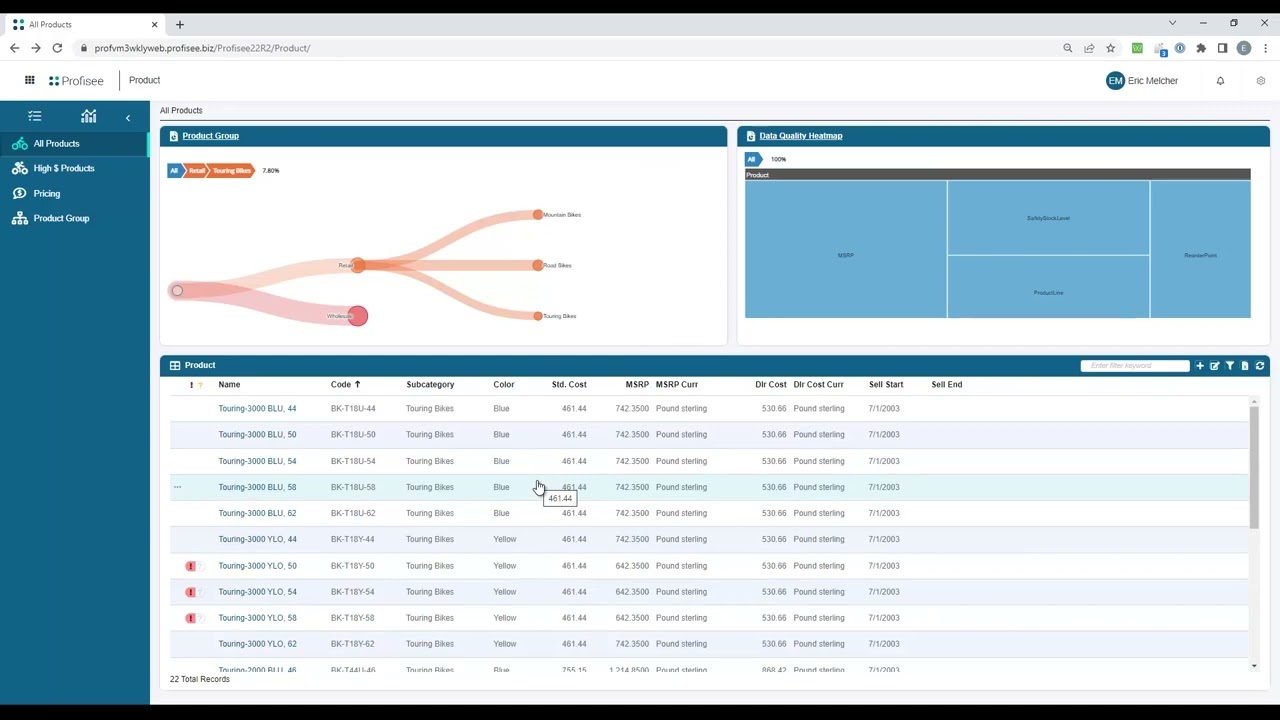
Task: Click the validation error icon on Touring-3000 YLO, 50
Action: coord(190,566)
